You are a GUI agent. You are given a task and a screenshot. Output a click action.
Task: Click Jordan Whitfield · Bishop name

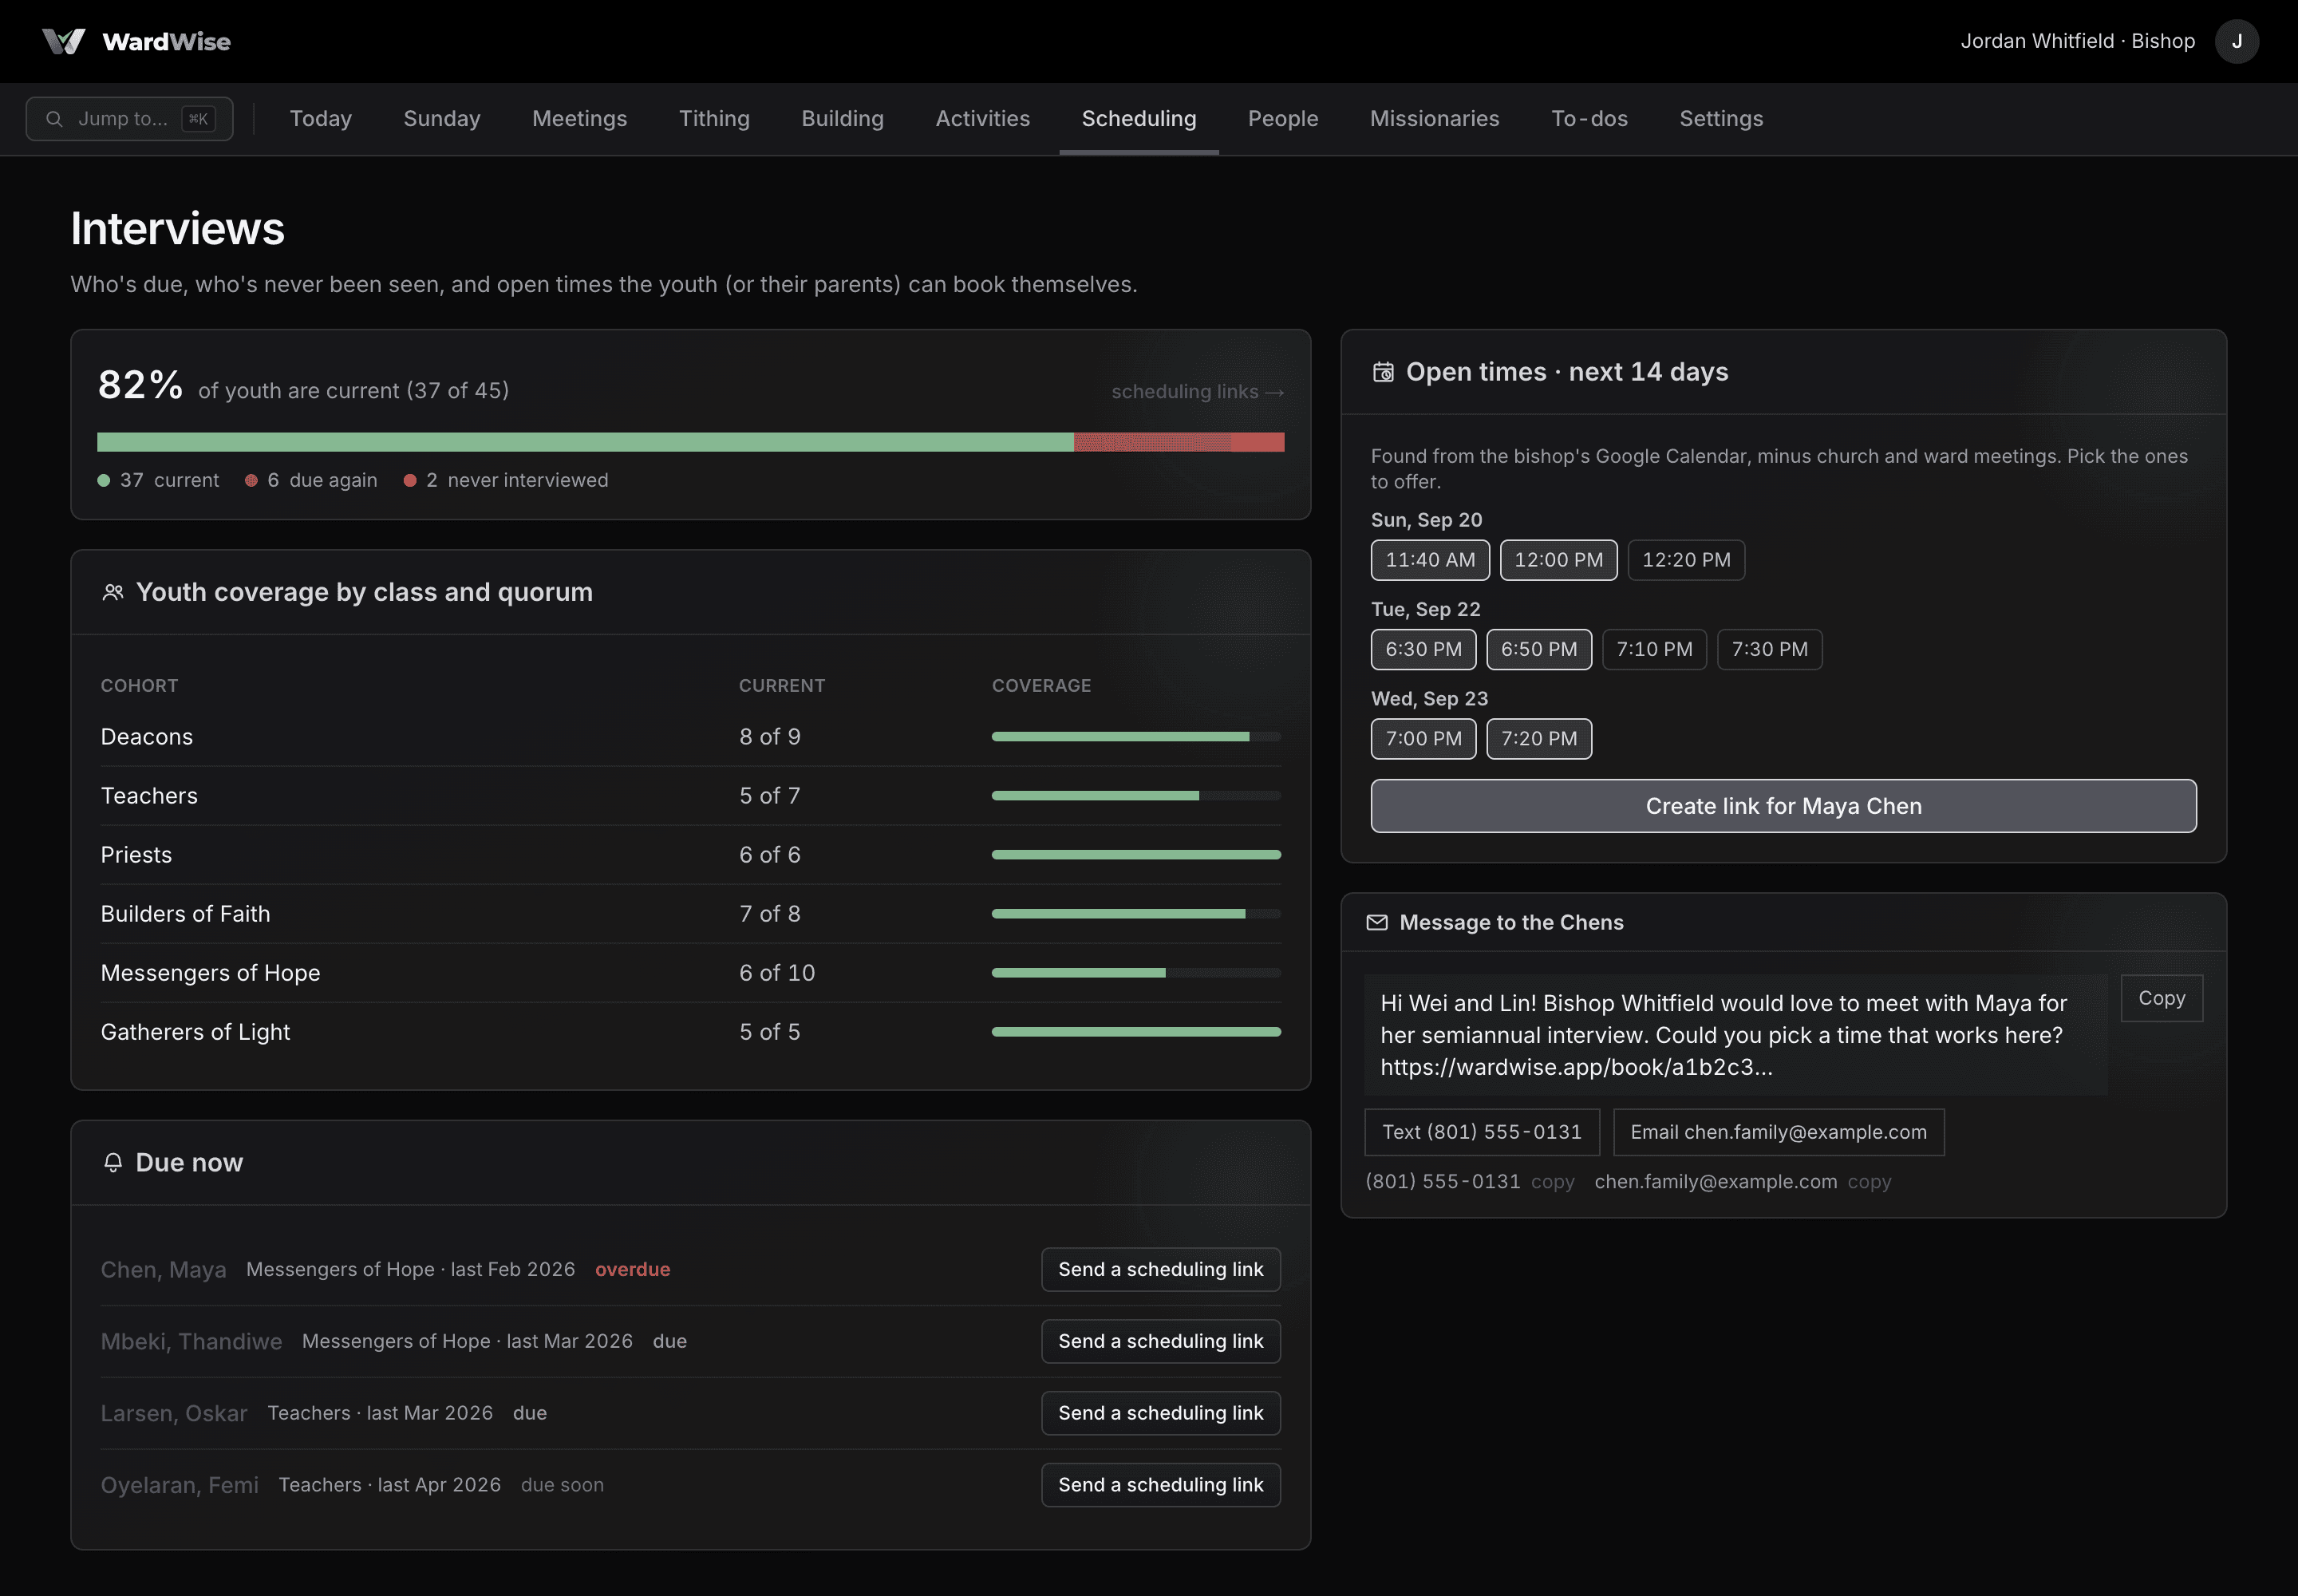[x=2078, y=41]
